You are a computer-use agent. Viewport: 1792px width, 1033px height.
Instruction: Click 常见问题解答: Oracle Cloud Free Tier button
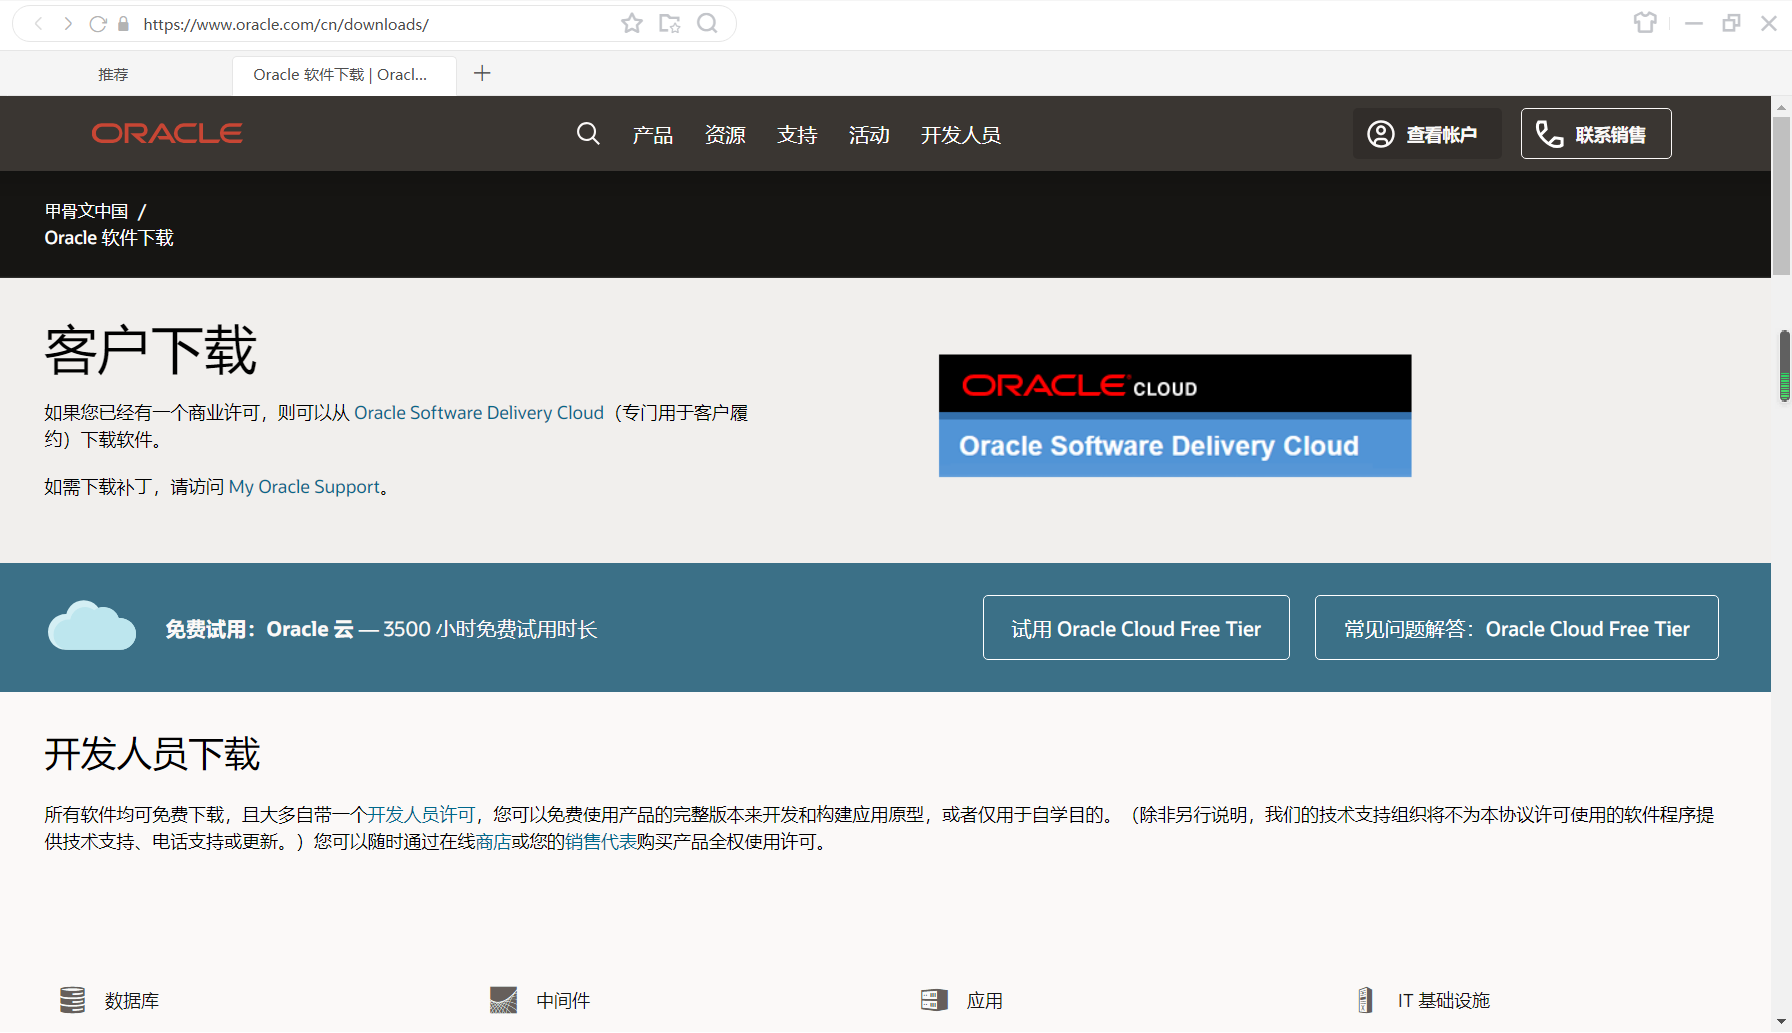click(x=1517, y=628)
